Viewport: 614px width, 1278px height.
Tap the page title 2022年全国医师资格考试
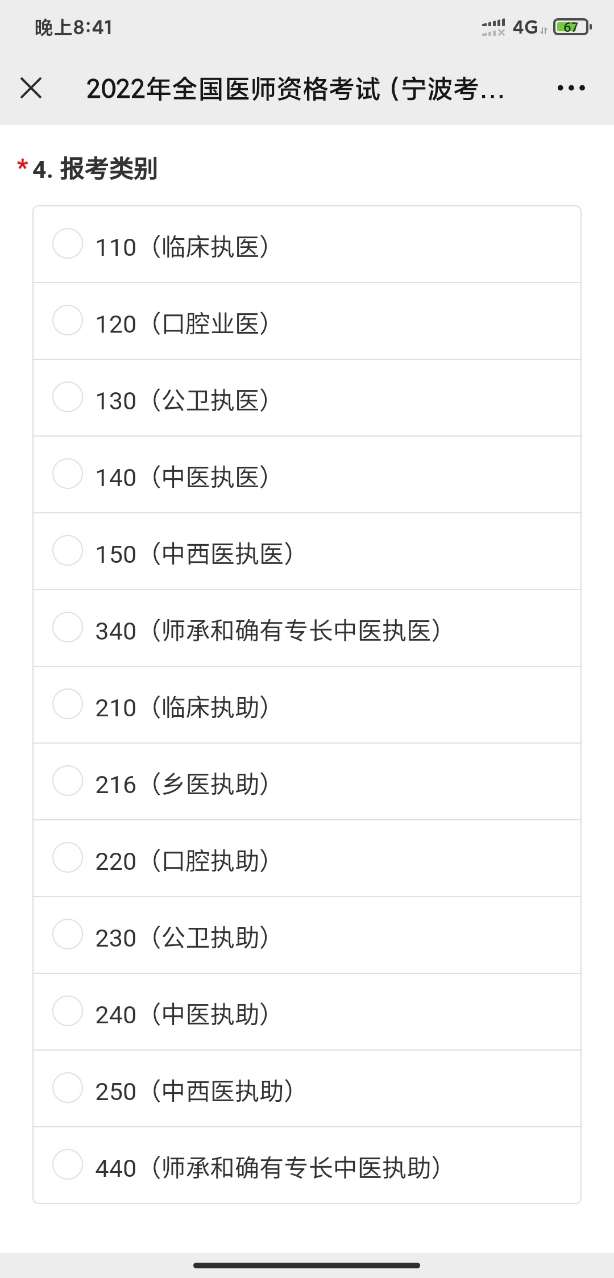295,89
